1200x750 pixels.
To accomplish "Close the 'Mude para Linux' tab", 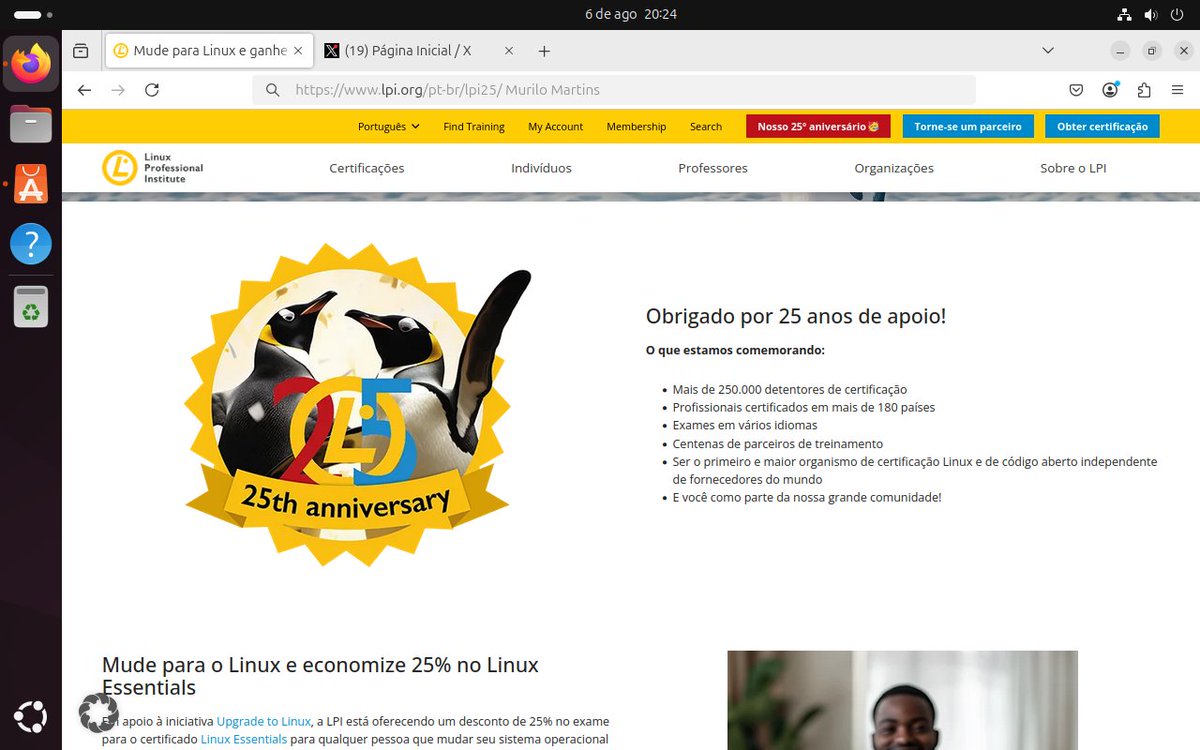I will (298, 51).
